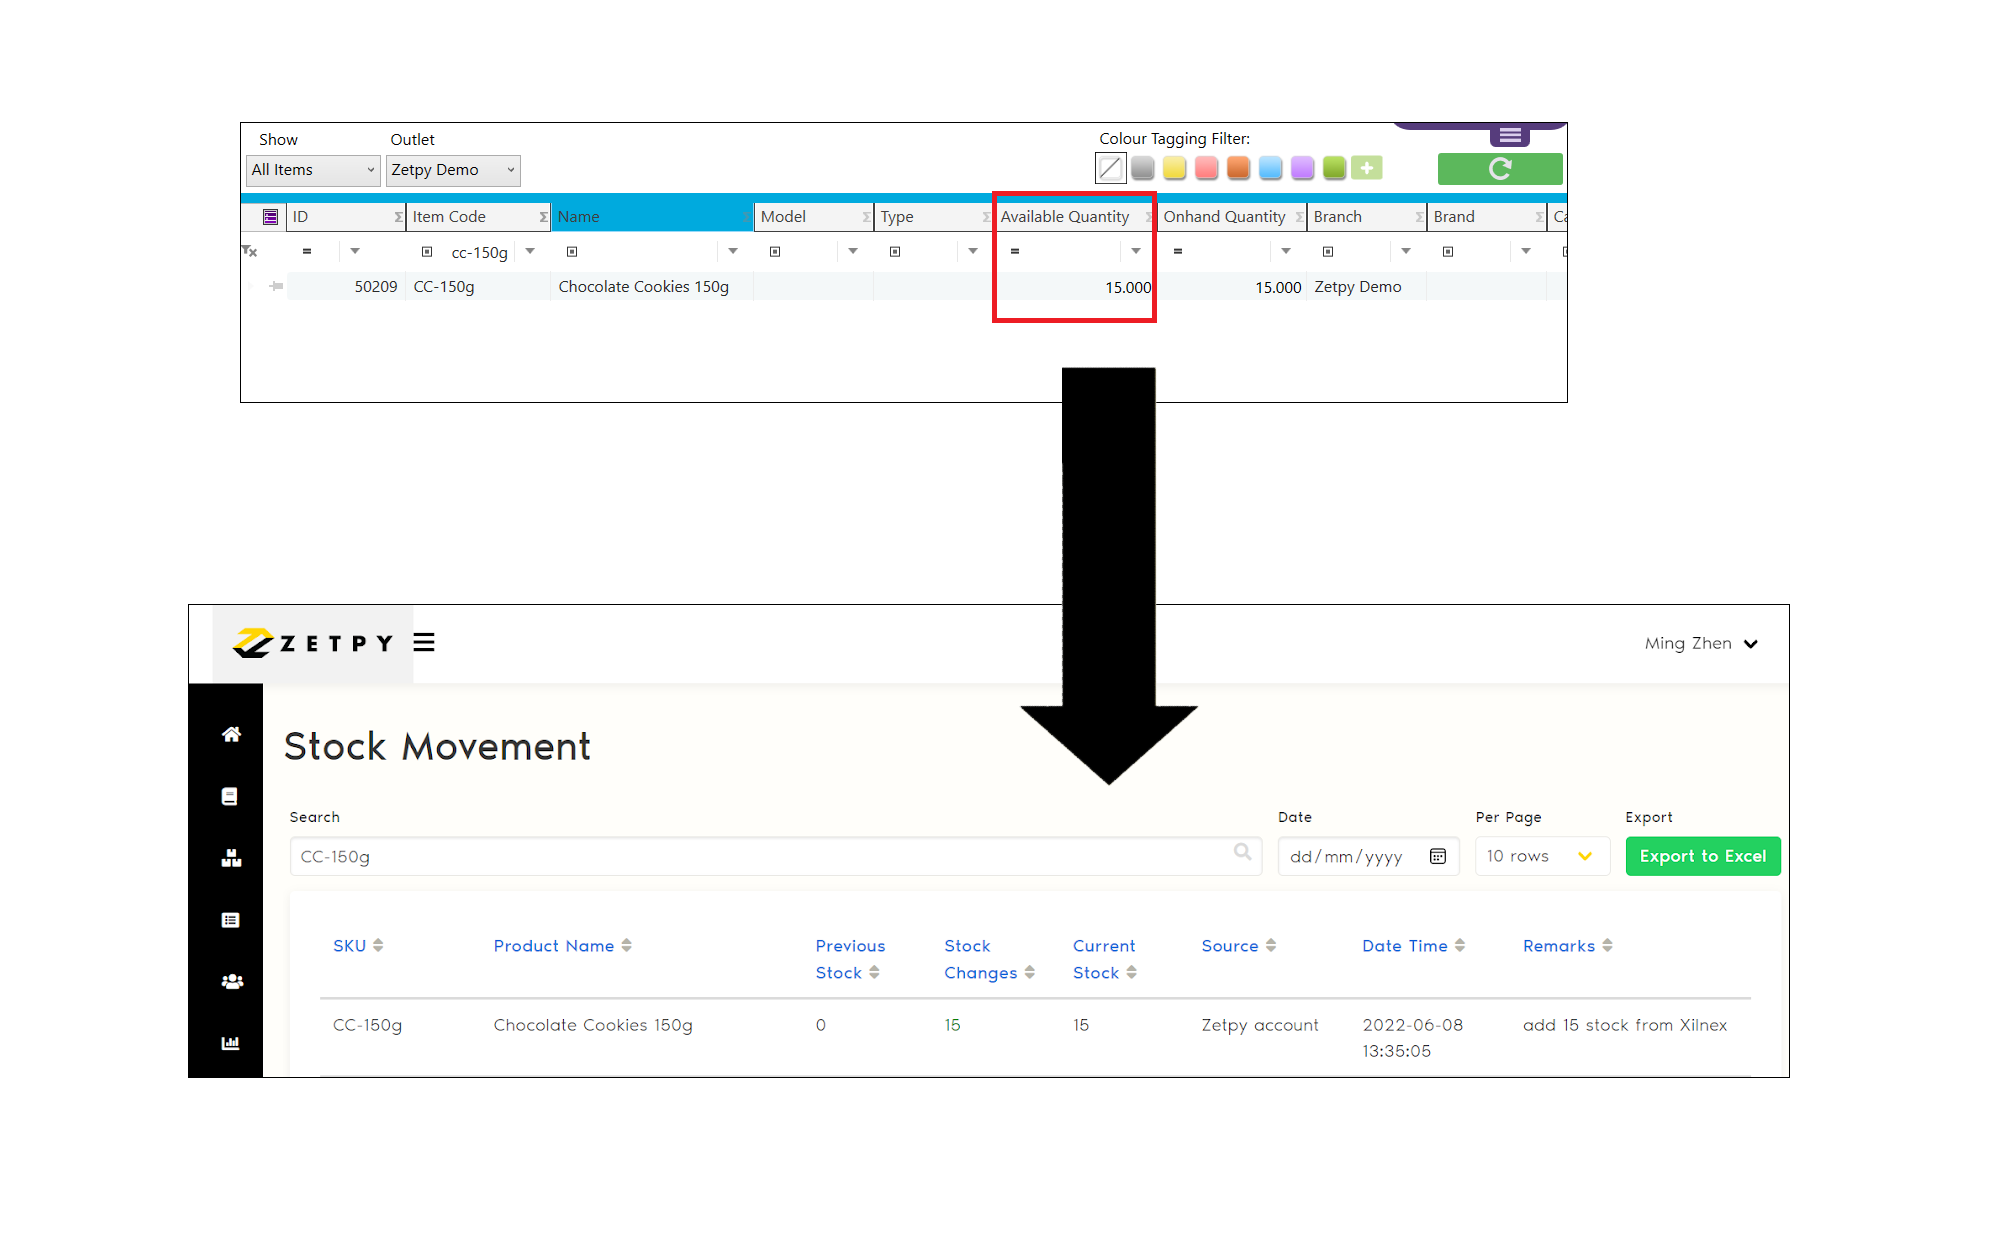Open the purple hamburger menu at top right
The height and width of the screenshot is (1245, 2000).
[x=1510, y=134]
